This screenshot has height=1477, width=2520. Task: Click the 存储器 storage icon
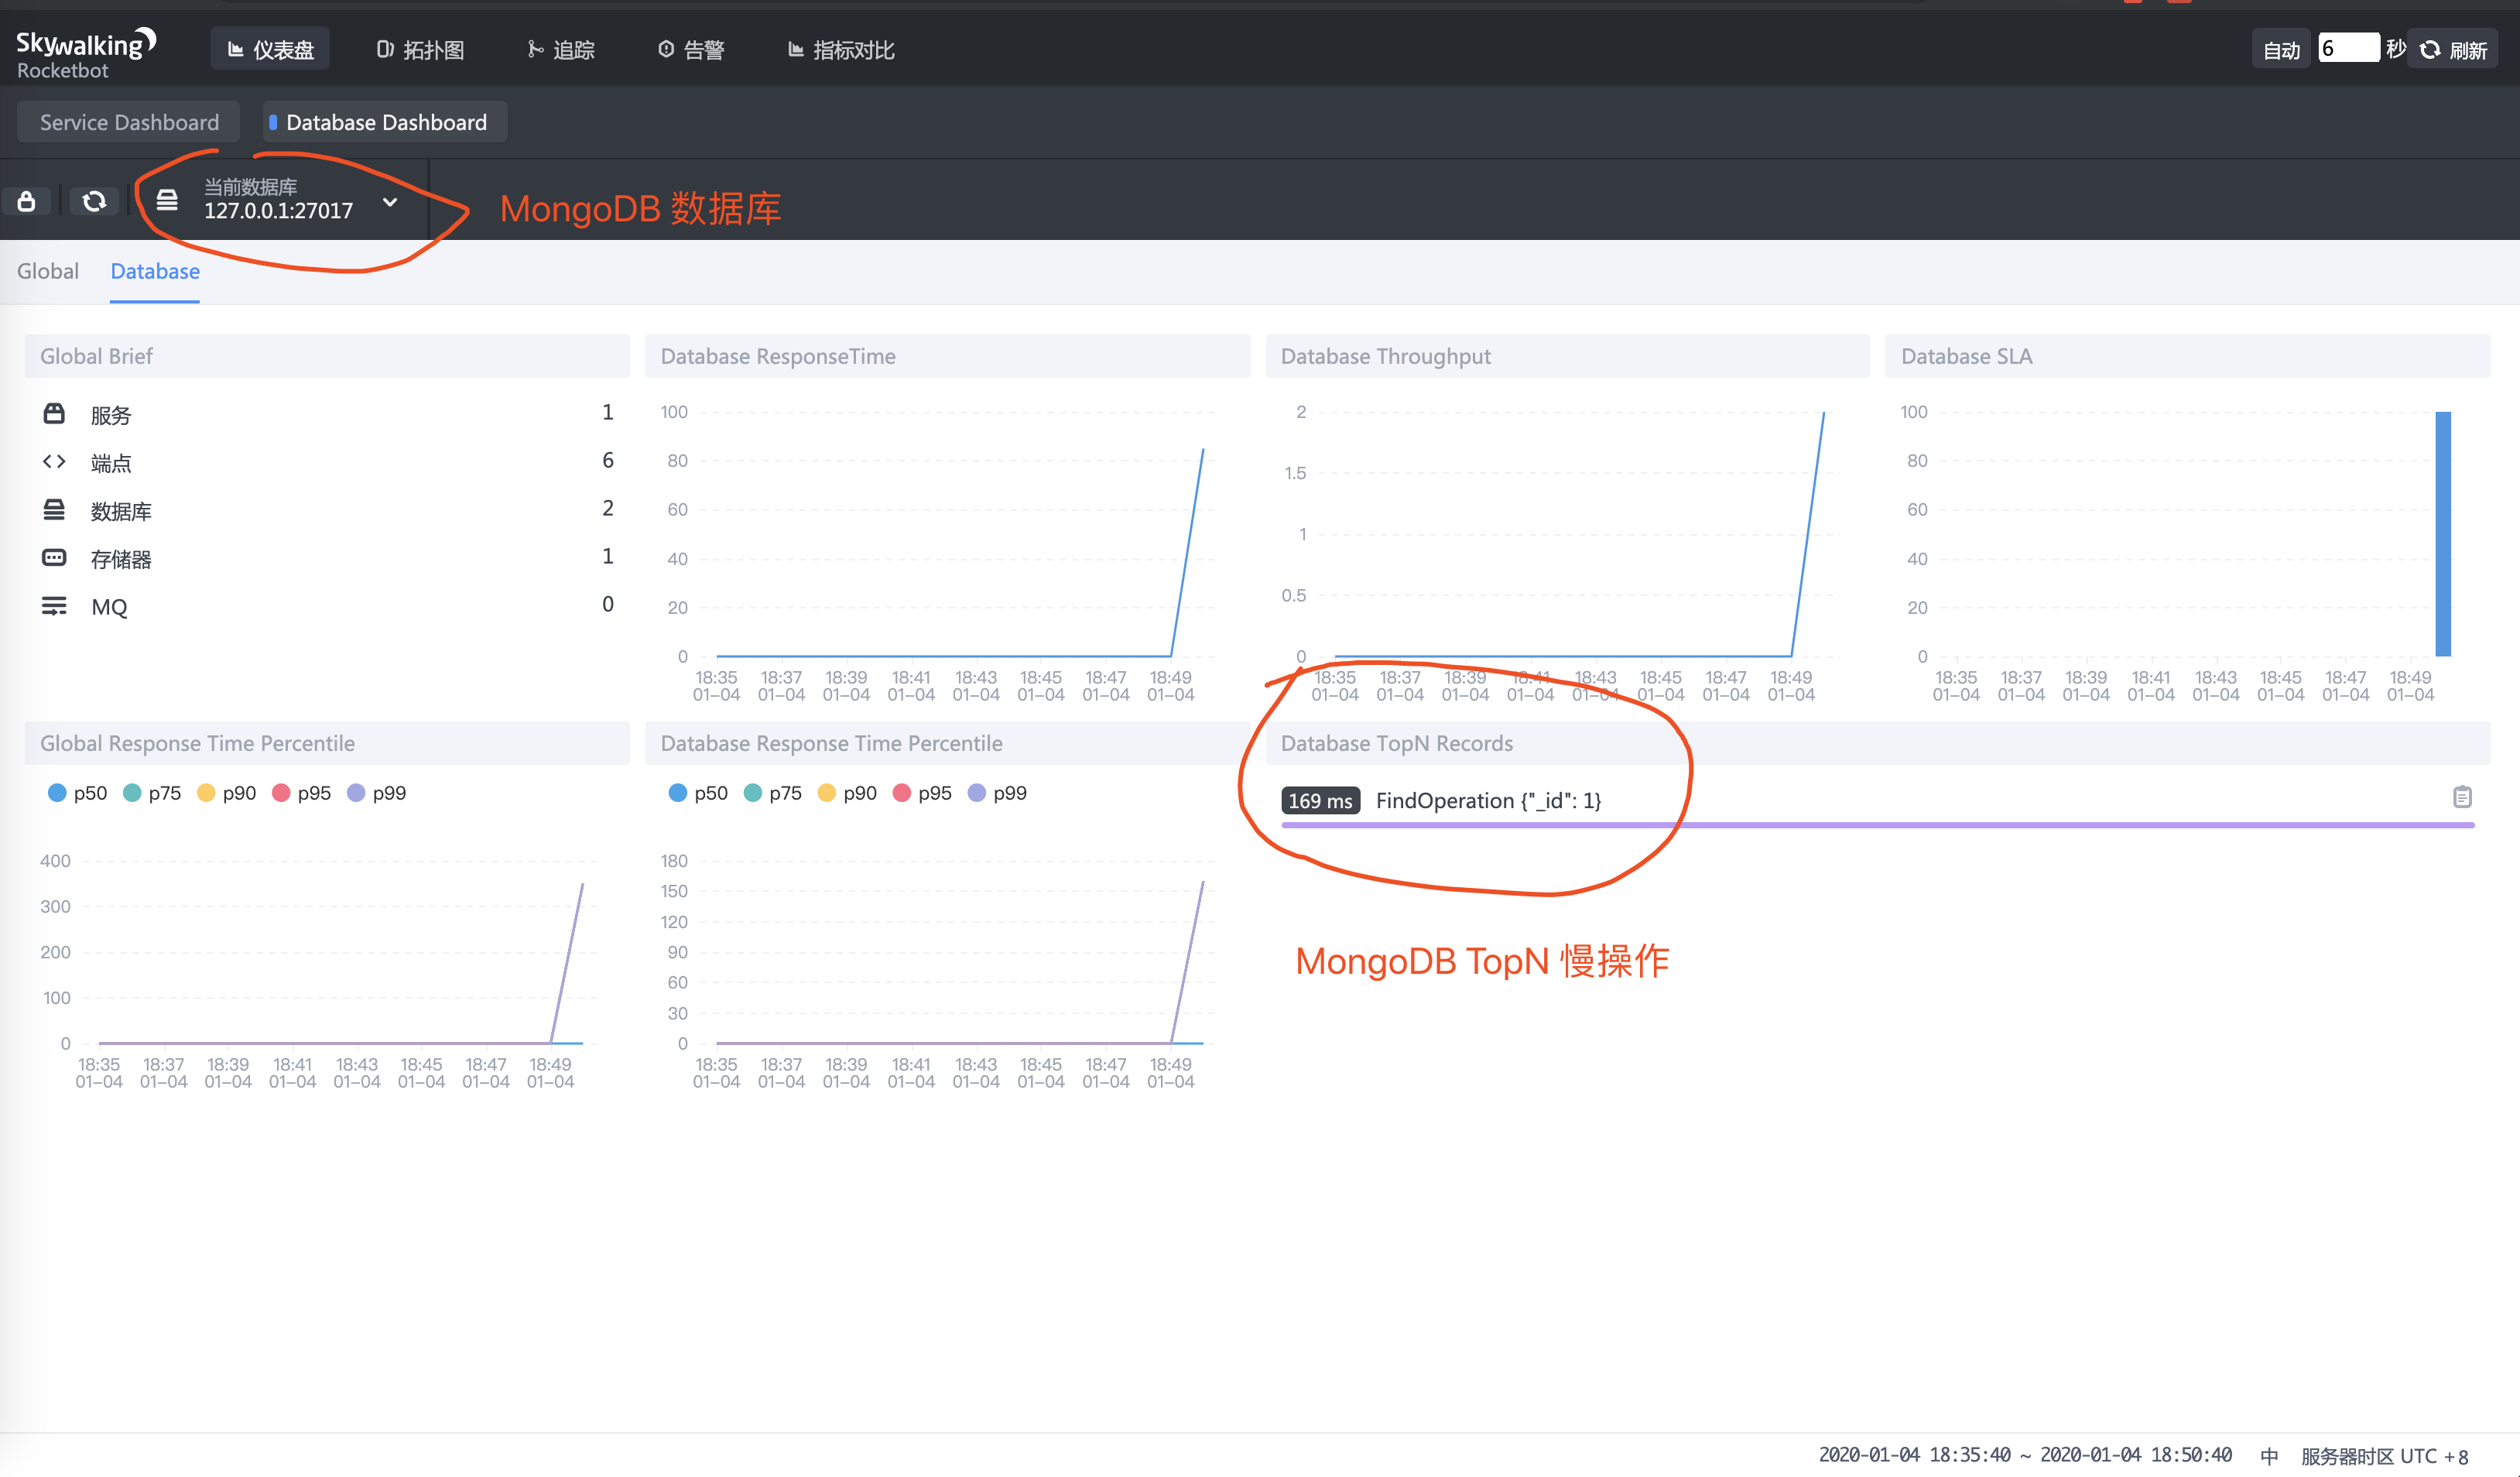tap(54, 557)
